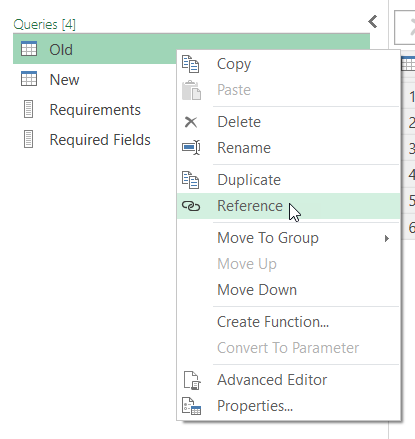
Task: Click the Queries [4] pane header
Action: (x=45, y=24)
